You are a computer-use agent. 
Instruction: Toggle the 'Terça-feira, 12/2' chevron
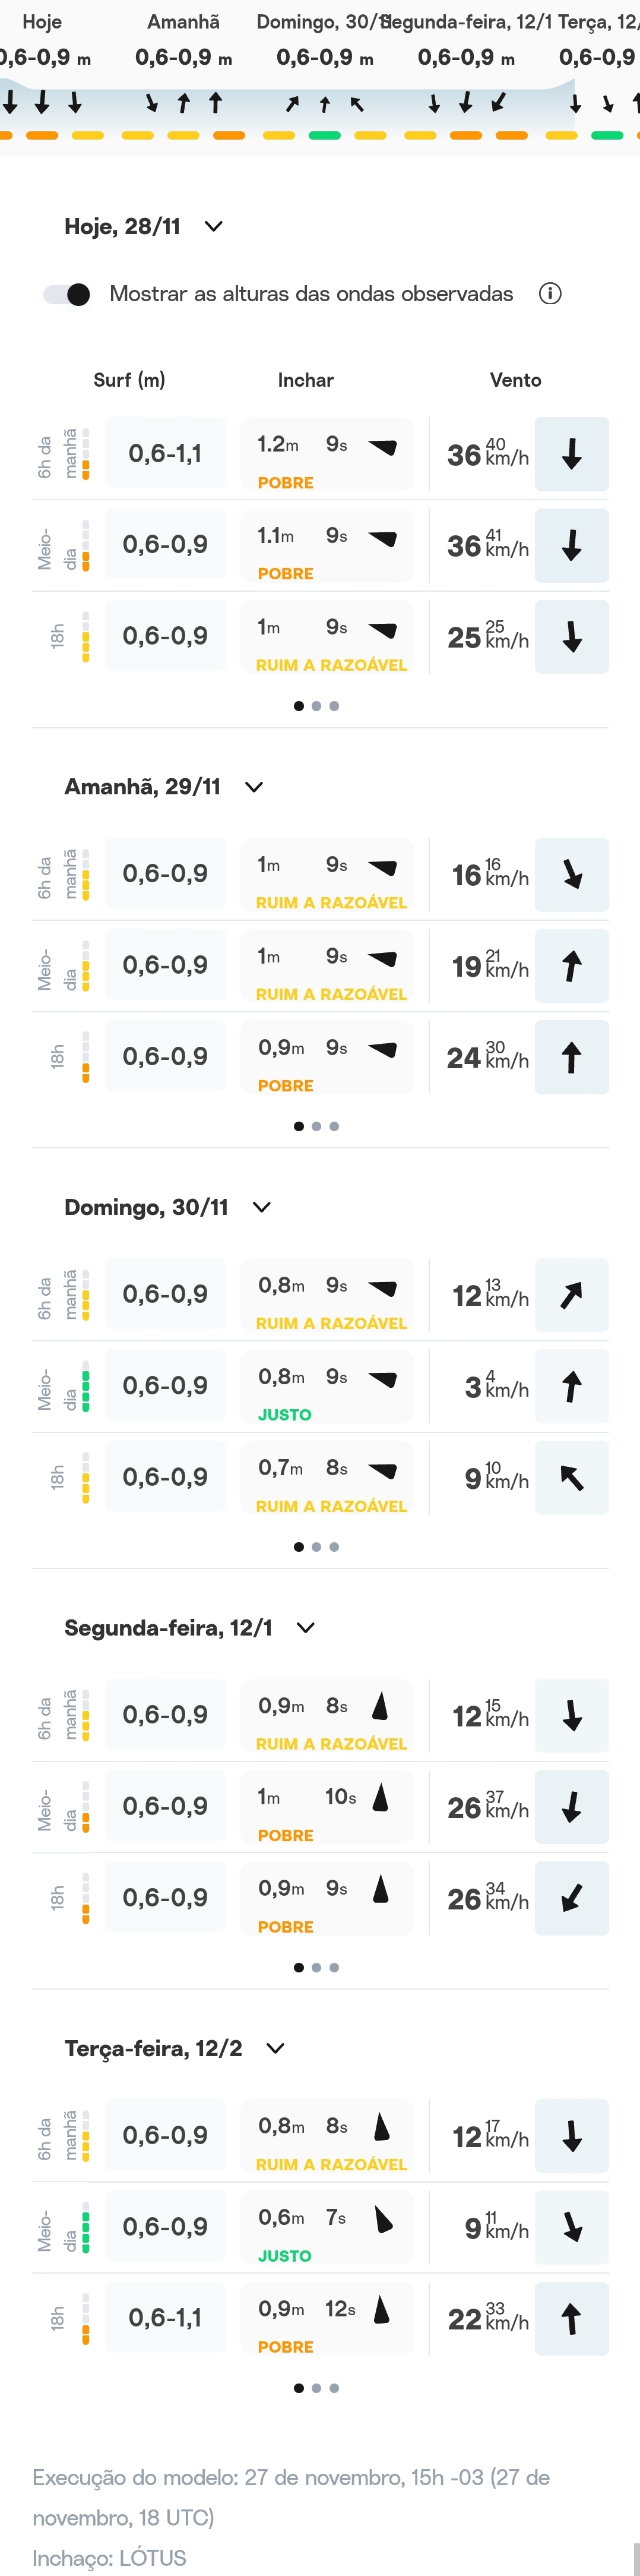[x=276, y=2048]
